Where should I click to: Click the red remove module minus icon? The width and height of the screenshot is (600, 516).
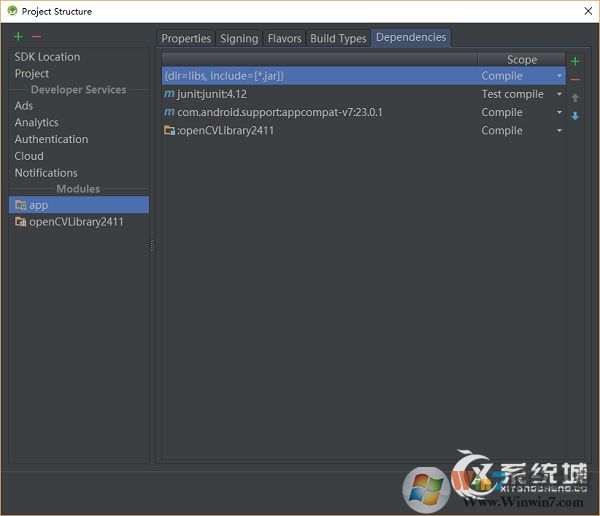point(36,37)
